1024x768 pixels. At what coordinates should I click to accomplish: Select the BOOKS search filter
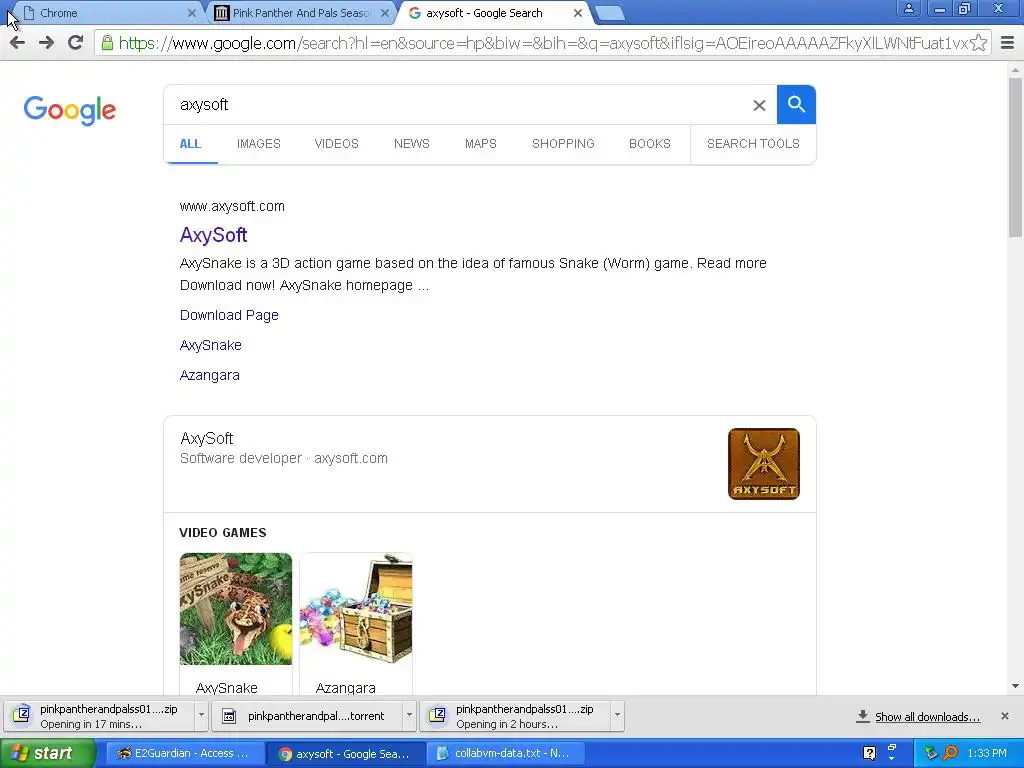point(650,144)
